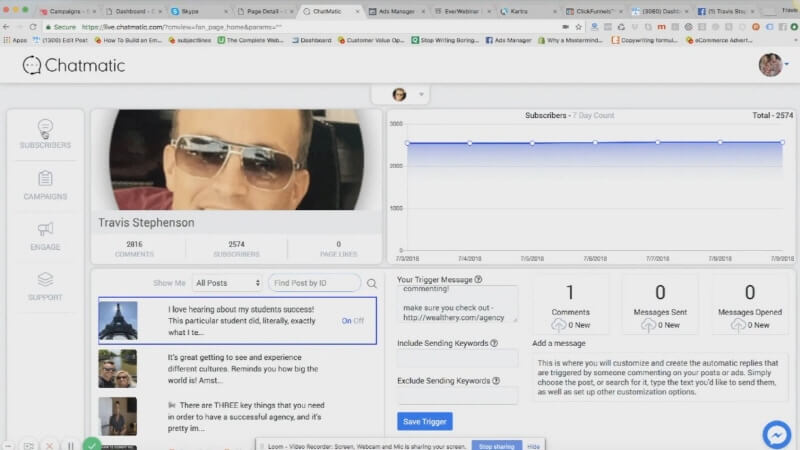Open the subjectlines bookmark
The height and width of the screenshot is (450, 800).
(x=189, y=40)
